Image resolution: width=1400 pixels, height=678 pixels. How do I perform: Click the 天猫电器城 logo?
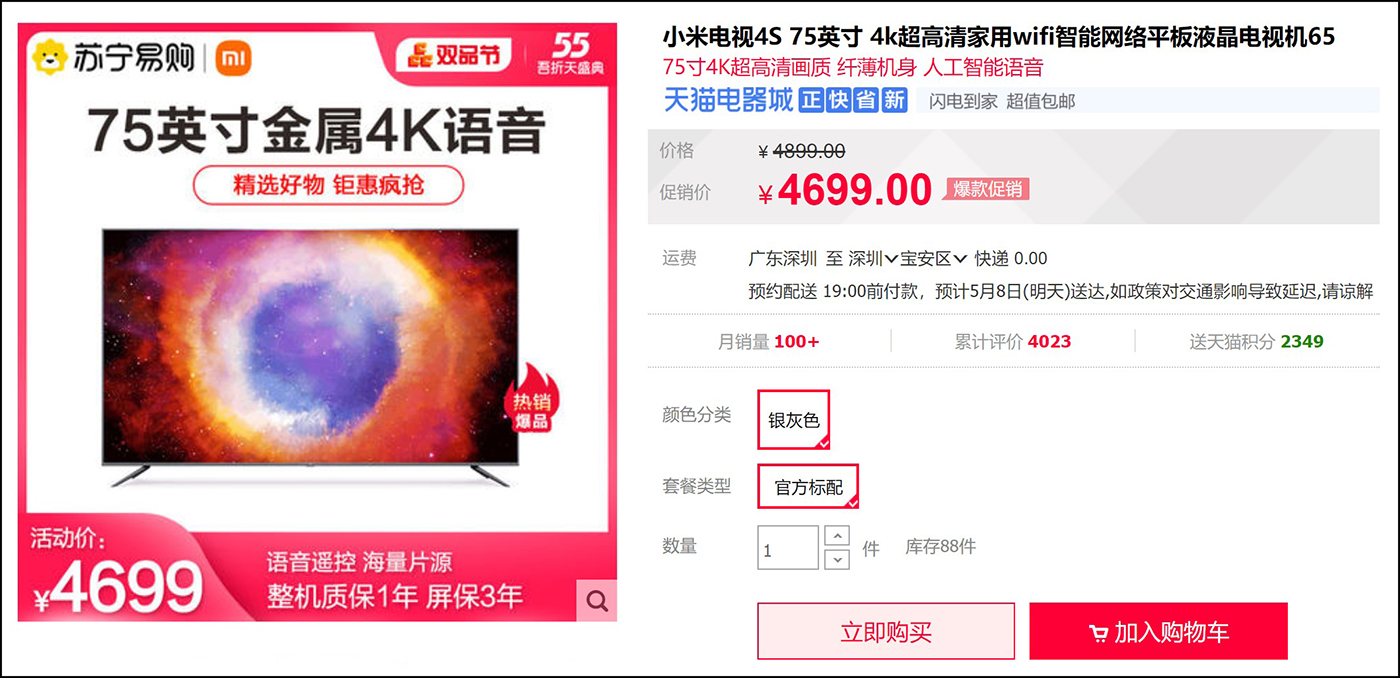coord(729,100)
